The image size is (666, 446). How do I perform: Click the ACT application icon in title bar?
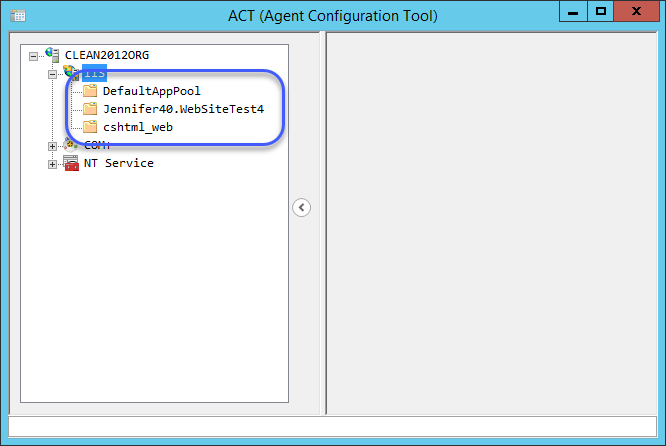tap(18, 16)
